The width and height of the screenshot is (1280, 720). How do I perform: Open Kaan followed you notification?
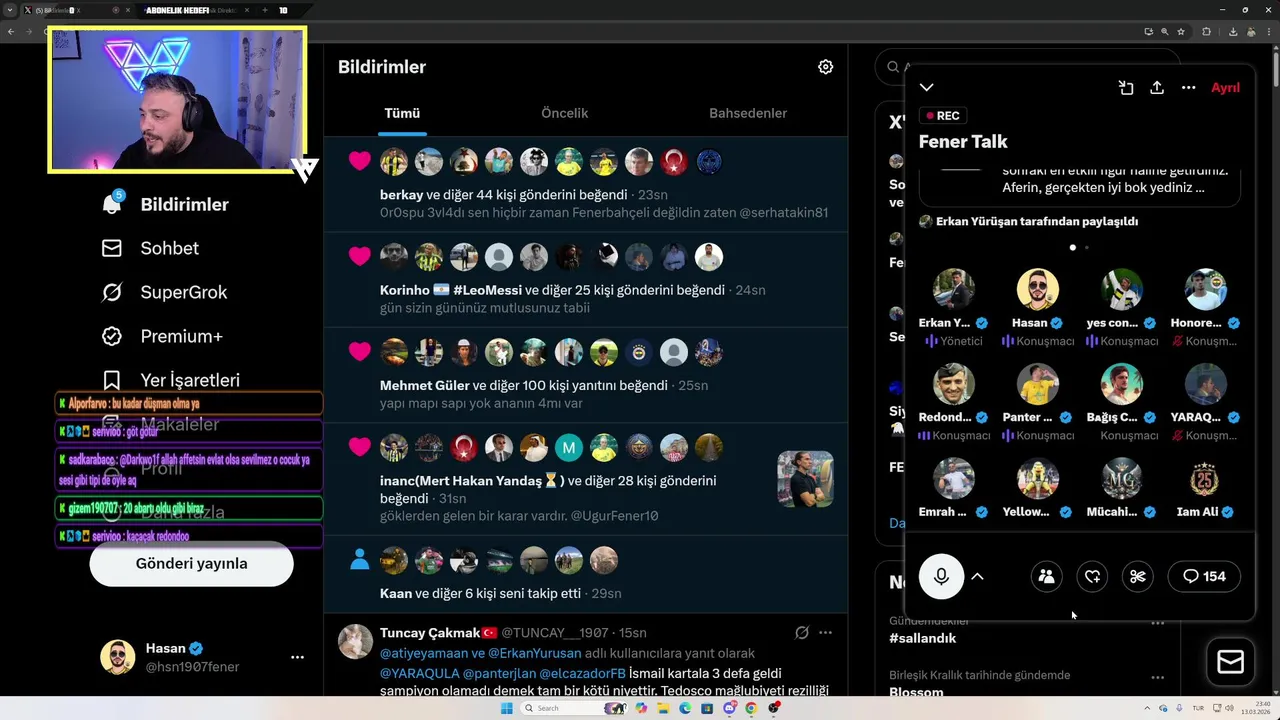585,574
